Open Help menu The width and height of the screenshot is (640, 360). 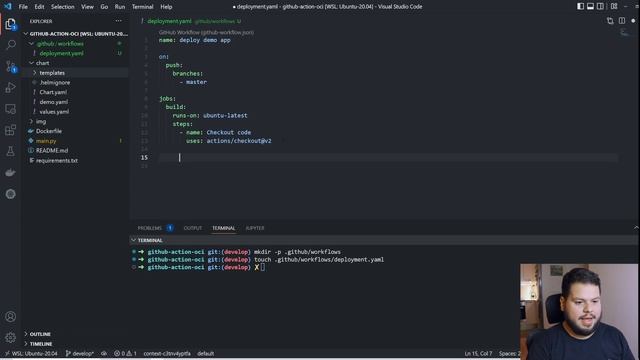[166, 7]
